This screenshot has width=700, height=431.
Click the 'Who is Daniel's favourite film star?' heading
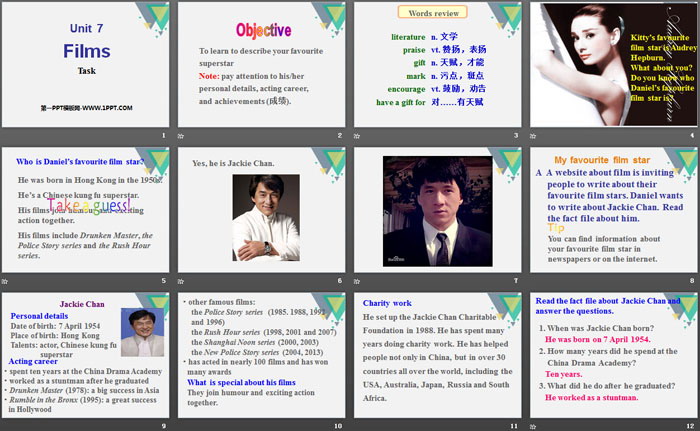[80, 161]
